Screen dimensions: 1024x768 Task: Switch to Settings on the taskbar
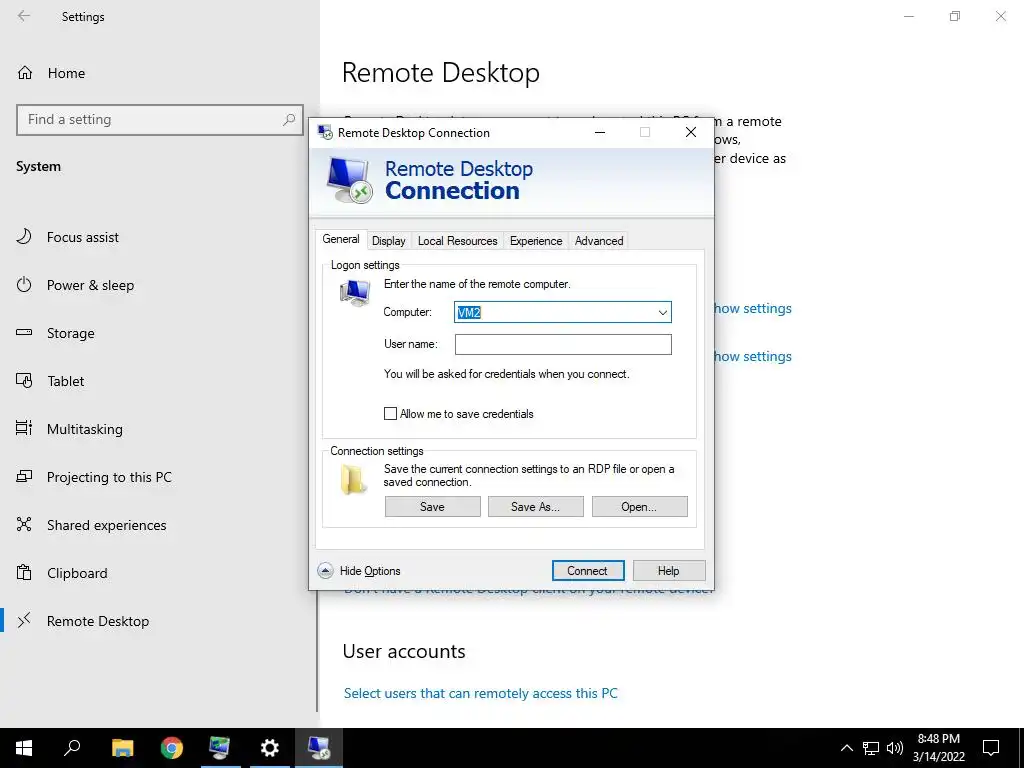click(x=270, y=748)
